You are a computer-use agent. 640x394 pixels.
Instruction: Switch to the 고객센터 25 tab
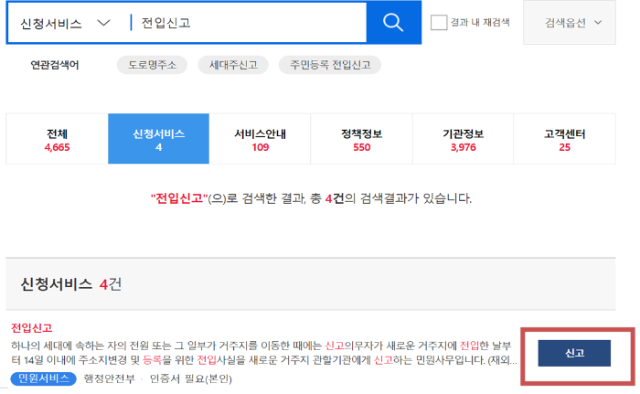tap(564, 139)
